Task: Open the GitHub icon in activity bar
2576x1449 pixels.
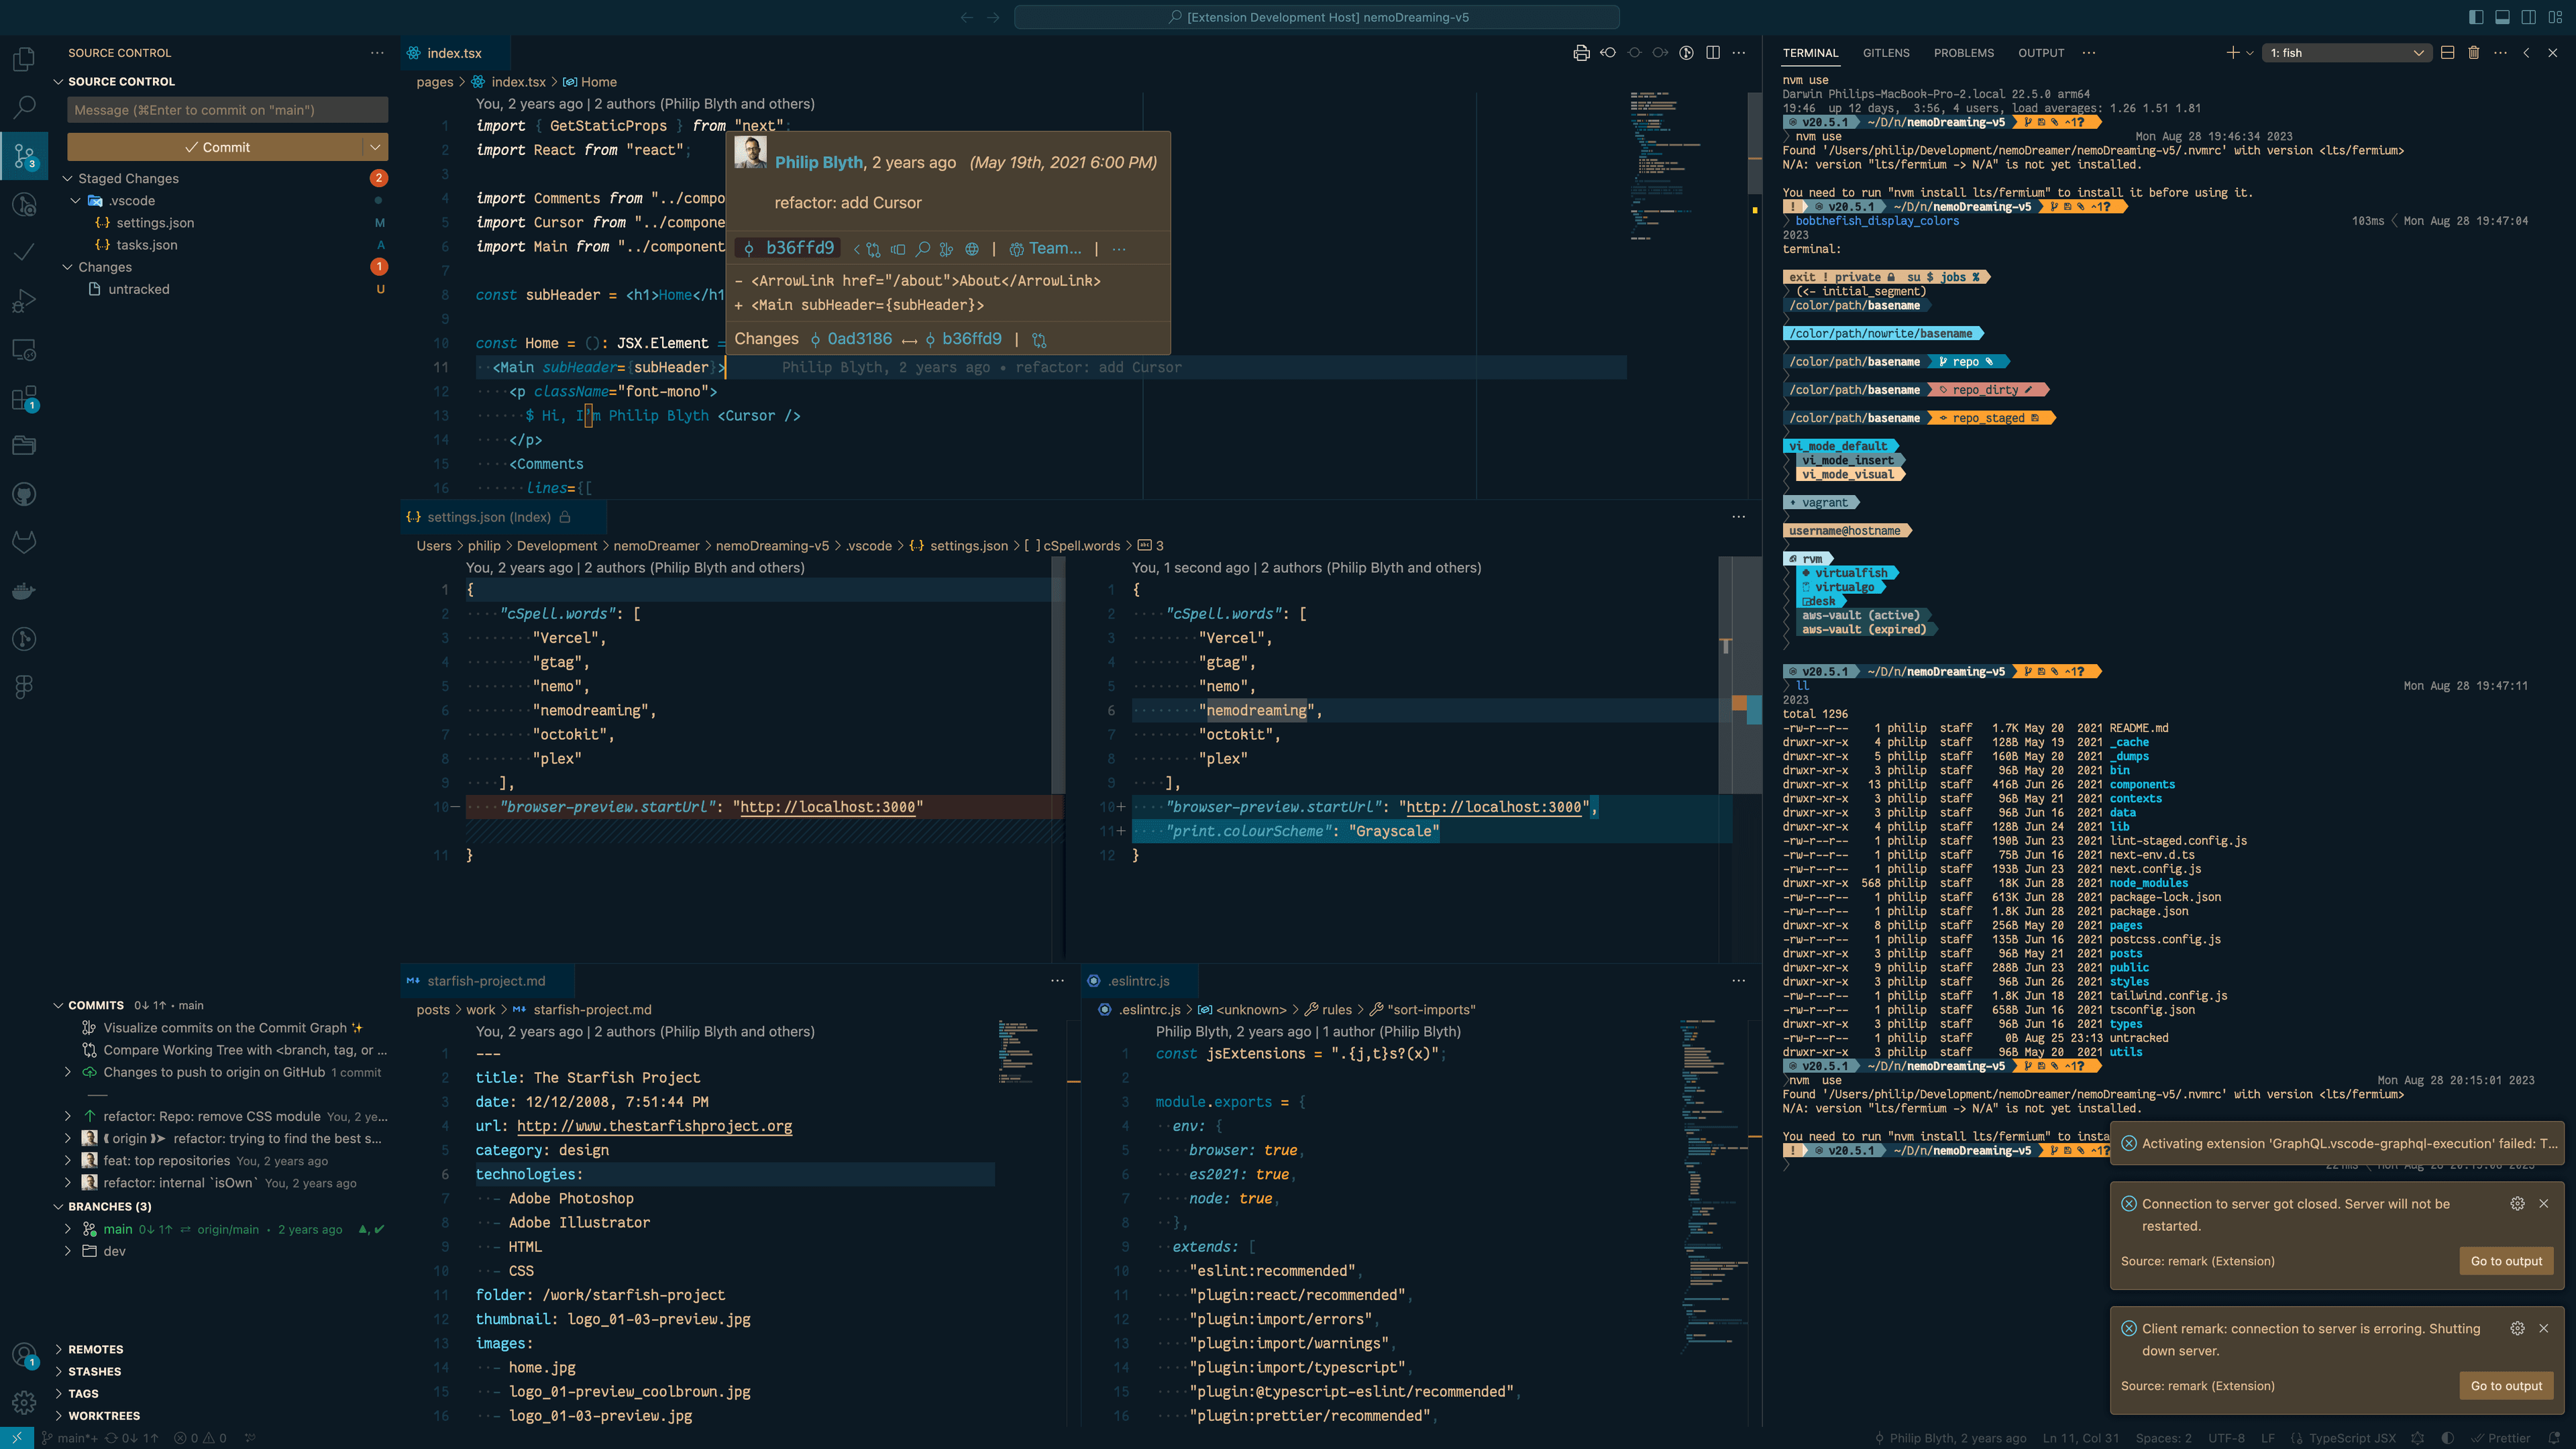Action: click(24, 494)
